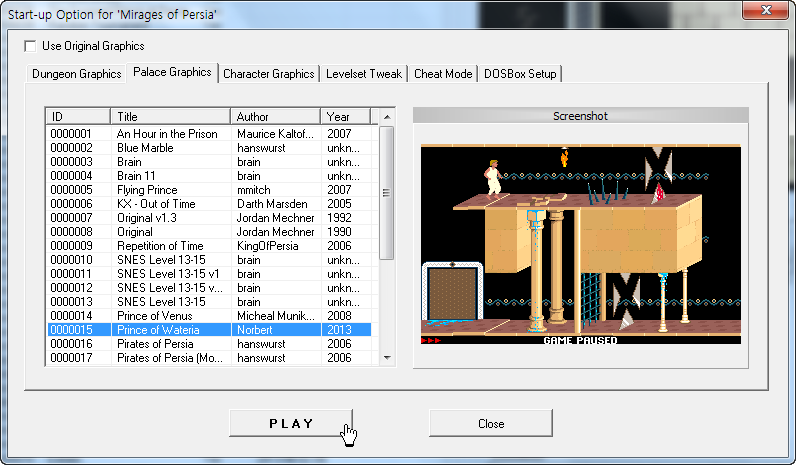The height and width of the screenshot is (465, 796).
Task: Switch to the Dungeon Graphics tab
Action: point(76,74)
